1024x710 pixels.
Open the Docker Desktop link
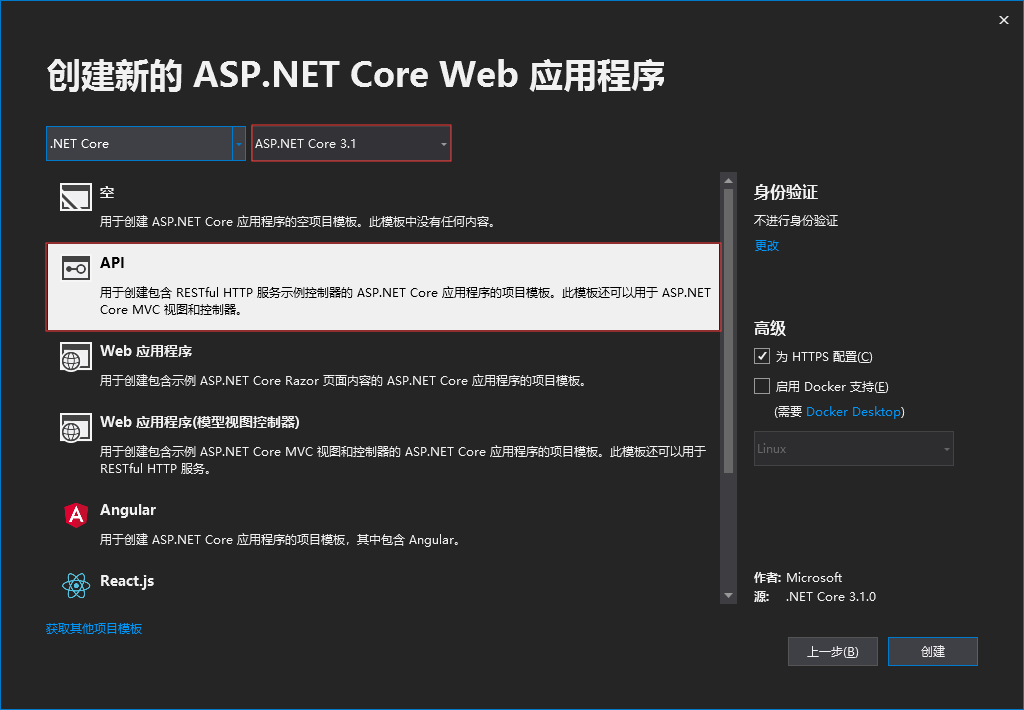854,411
